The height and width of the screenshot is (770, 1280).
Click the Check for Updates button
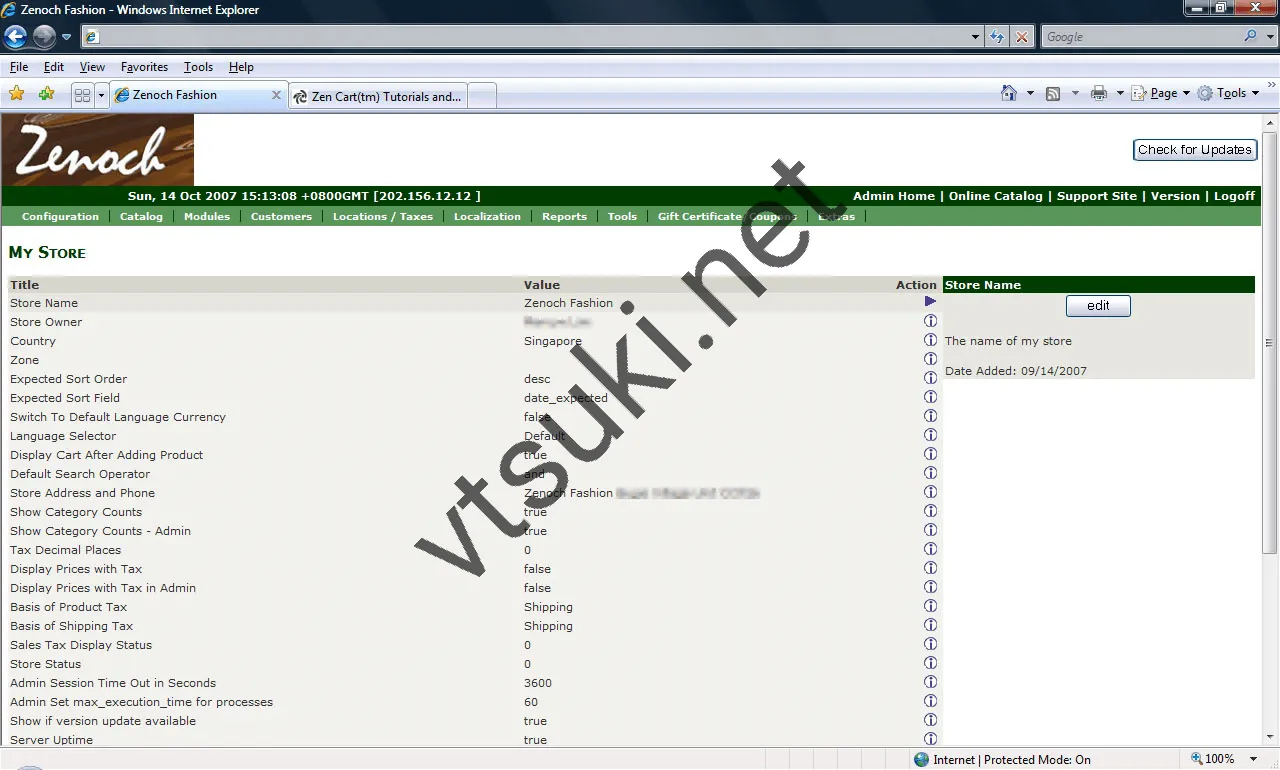(1194, 150)
